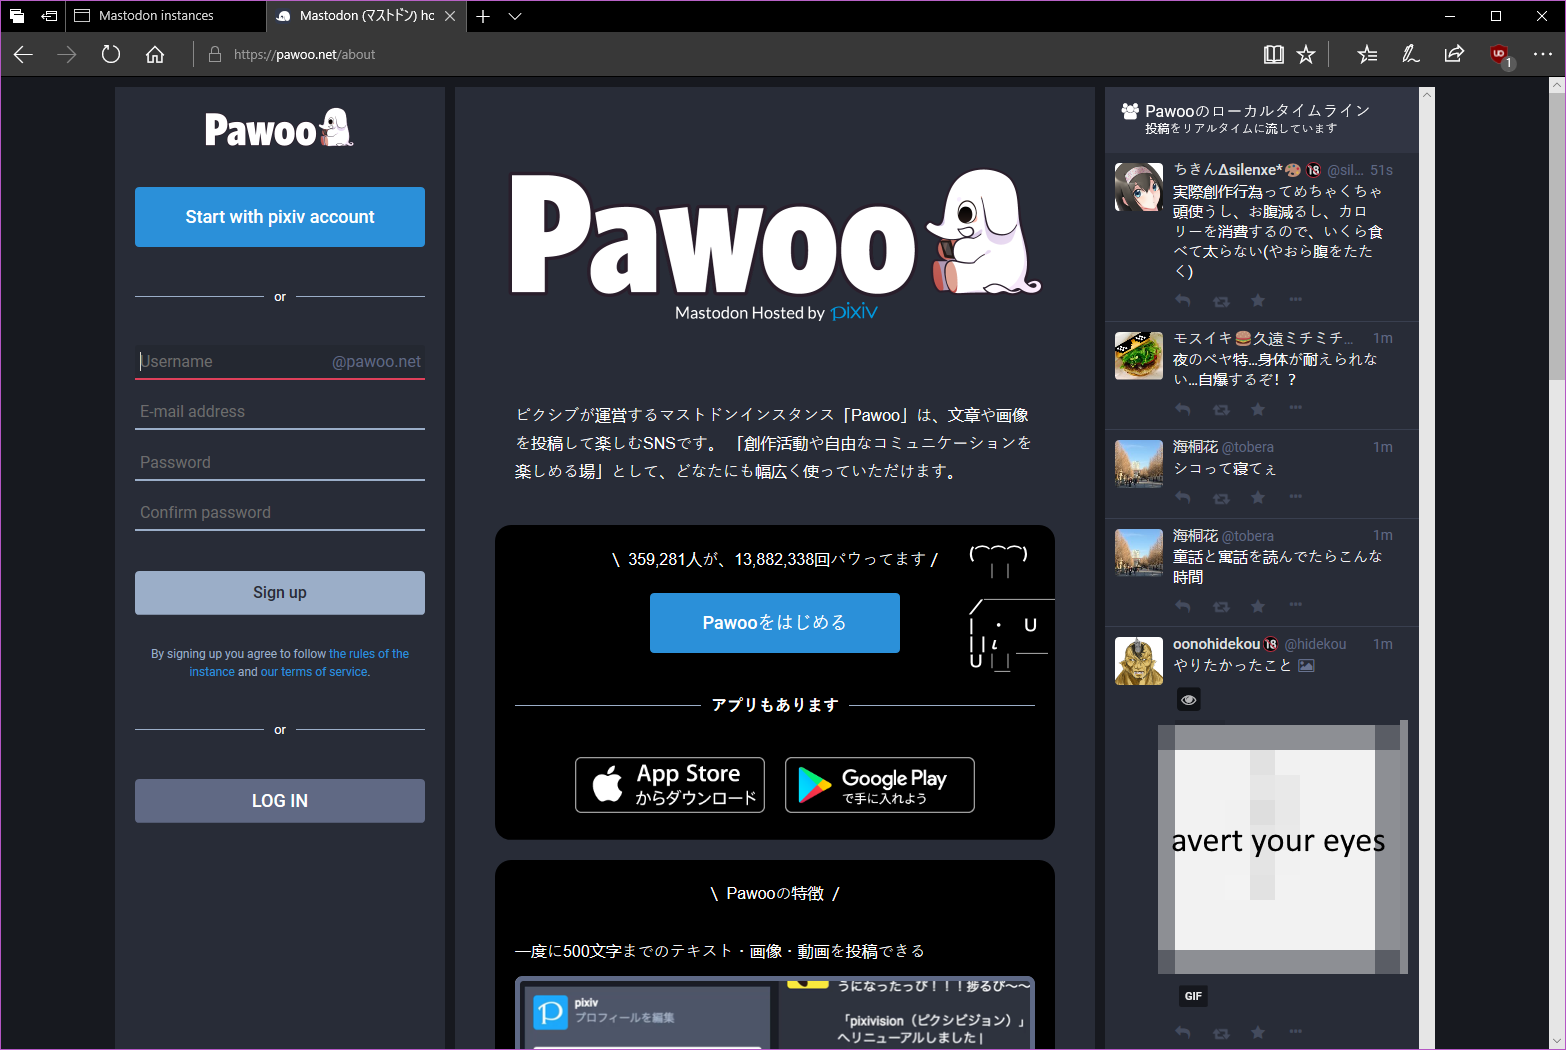This screenshot has width=1566, height=1050.
Task: Click the Pawooのローカルタイムライン header
Action: click(1257, 111)
